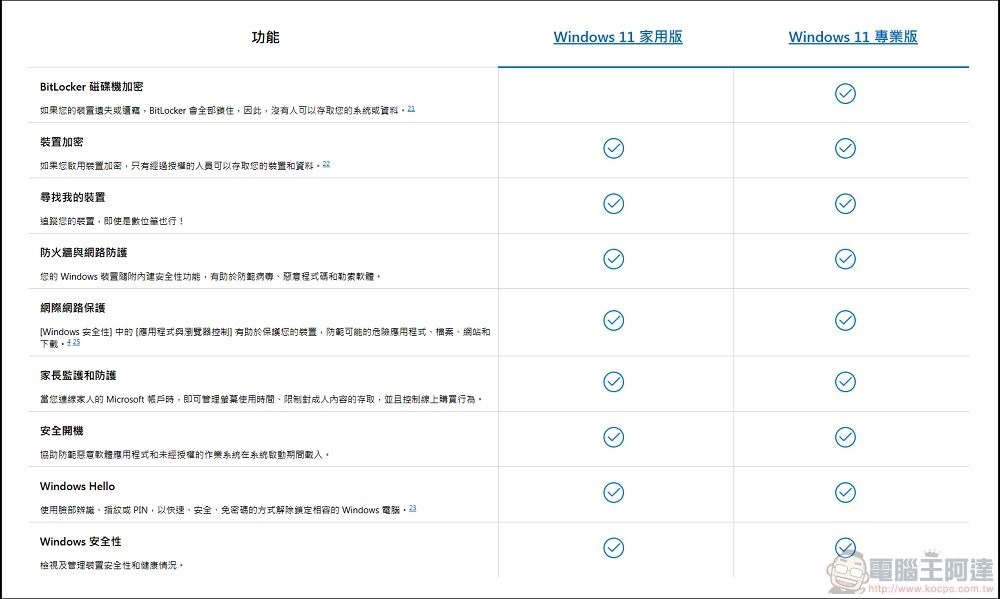Image resolution: width=1000 pixels, height=599 pixels.
Task: Click the 功能 column header
Action: coord(265,37)
